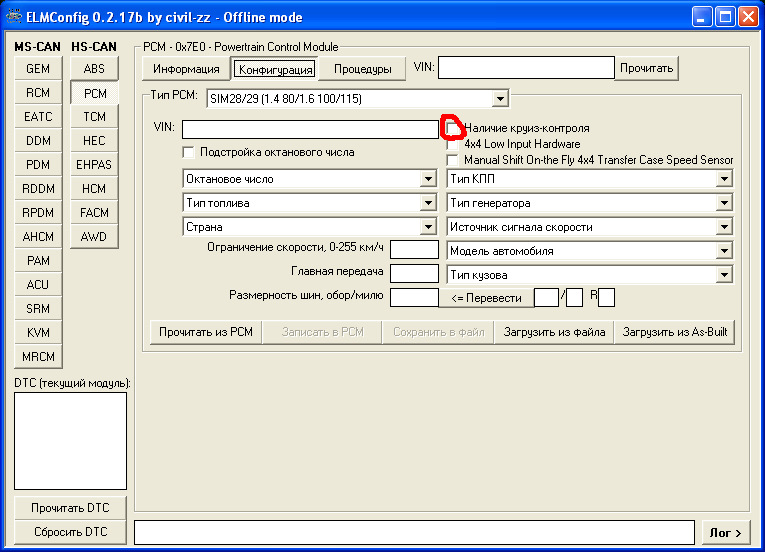Enable the Наличие круиз-контроля checkbox
The width and height of the screenshot is (765, 552).
453,128
